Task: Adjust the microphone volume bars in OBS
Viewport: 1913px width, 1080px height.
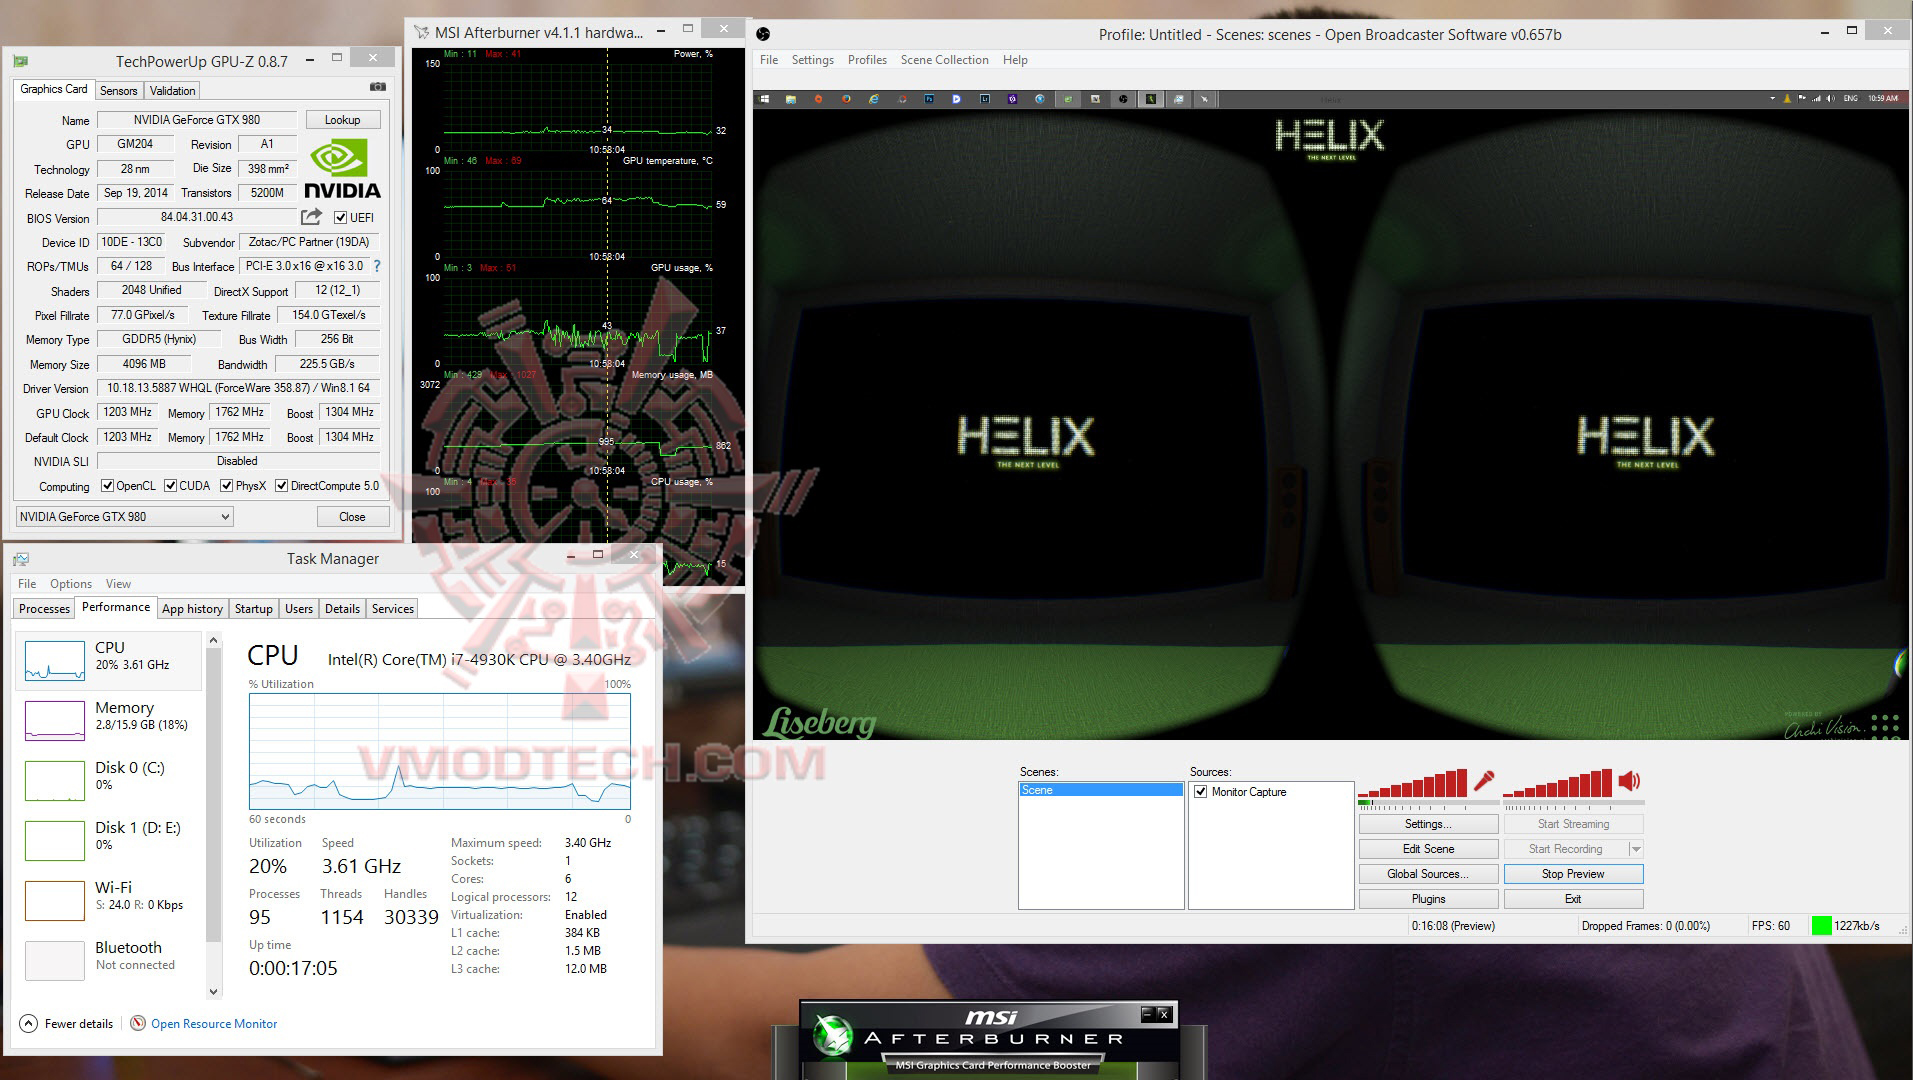Action: pos(1412,783)
